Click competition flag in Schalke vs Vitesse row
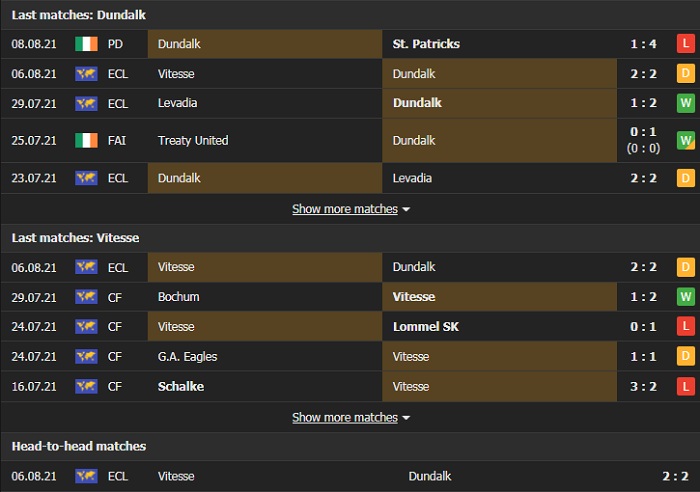The height and width of the screenshot is (492, 700). tap(86, 387)
